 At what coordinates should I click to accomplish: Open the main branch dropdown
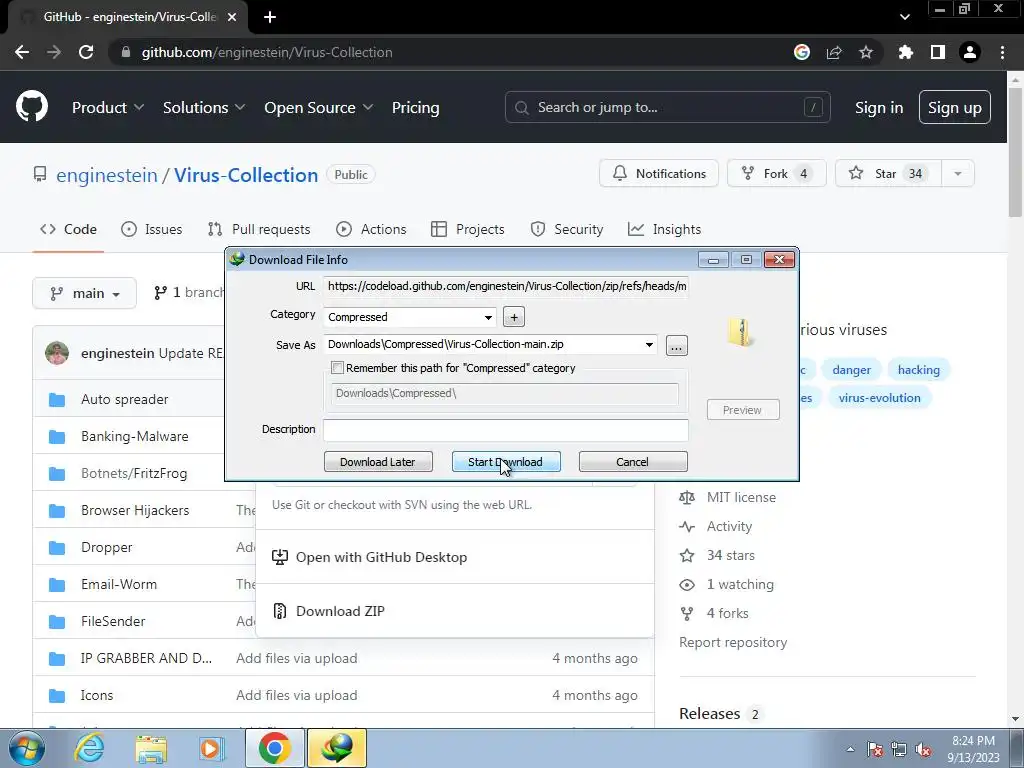(x=84, y=293)
